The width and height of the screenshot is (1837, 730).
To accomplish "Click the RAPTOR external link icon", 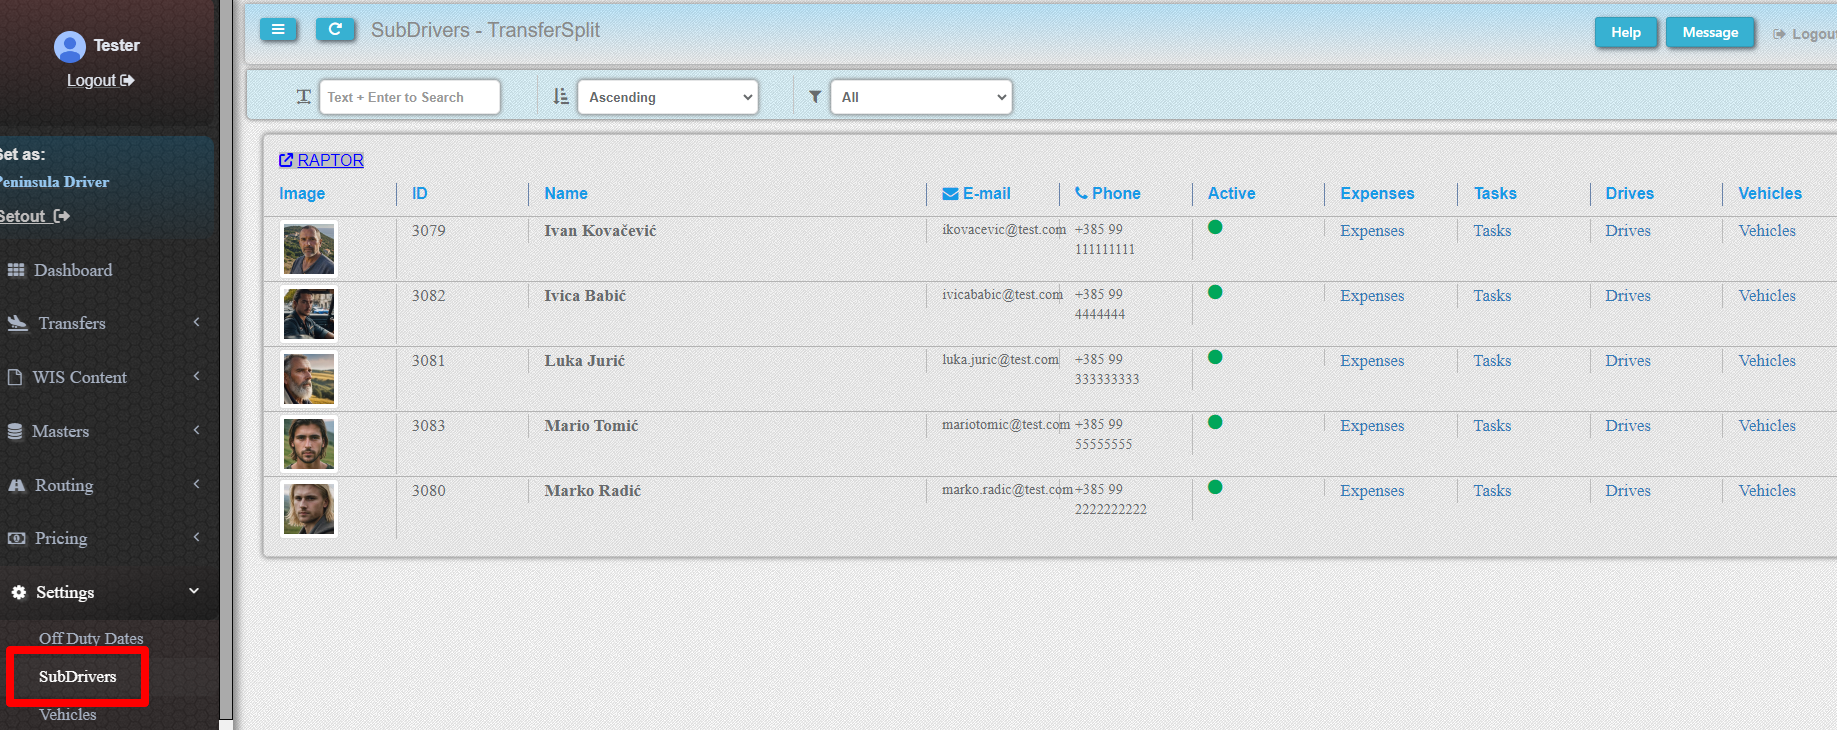I will [x=286, y=160].
